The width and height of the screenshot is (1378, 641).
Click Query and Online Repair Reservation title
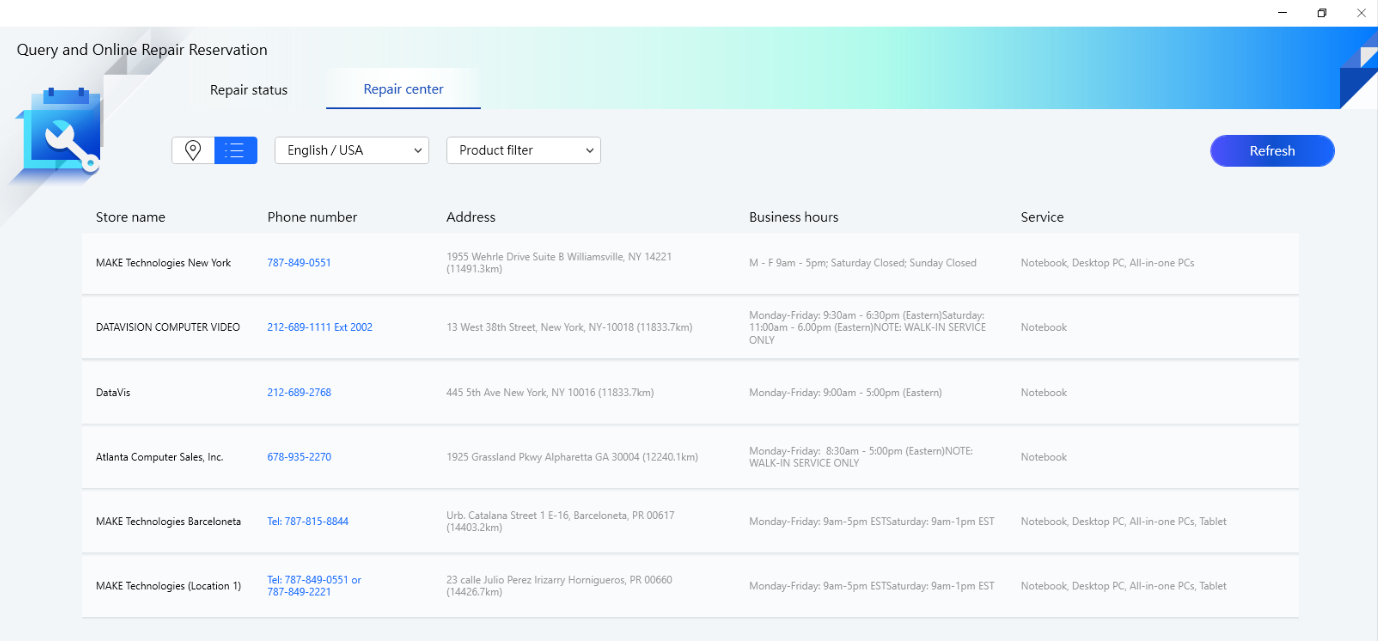142,50
